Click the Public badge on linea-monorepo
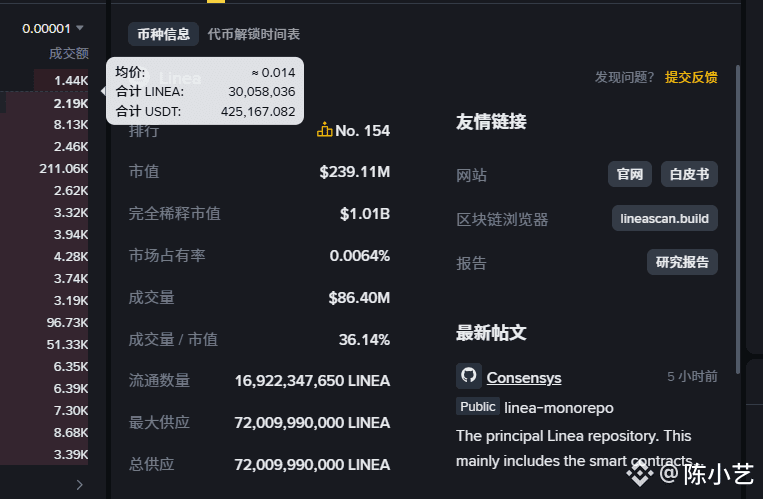Viewport: 763px width, 499px height. [x=478, y=407]
